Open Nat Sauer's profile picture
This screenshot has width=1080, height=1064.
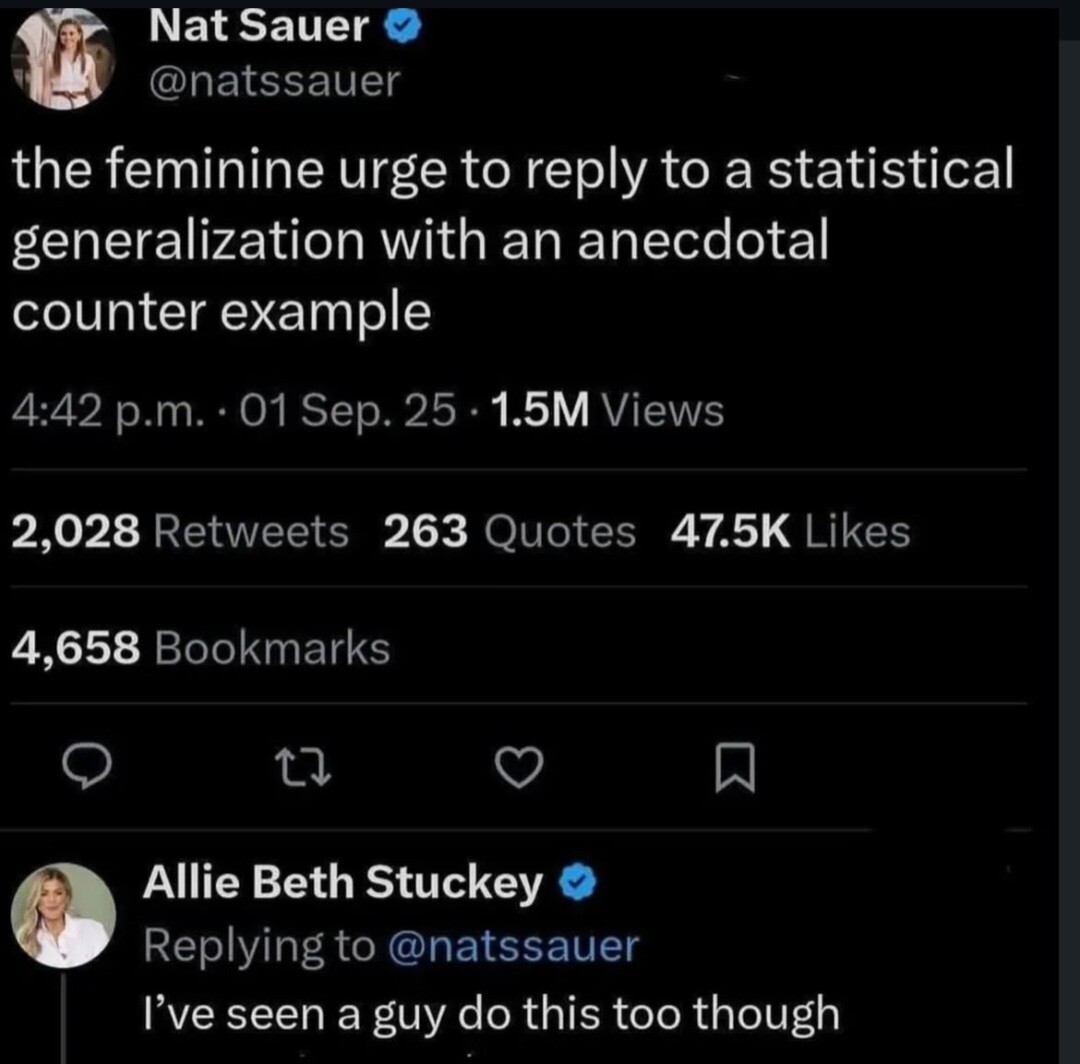point(64,60)
